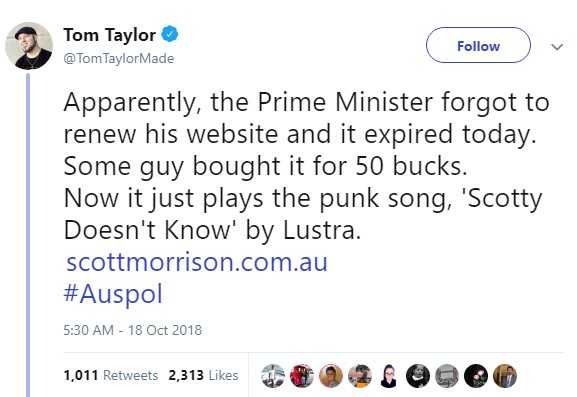The image size is (577, 397).
Task: Open third liker avatar in the row
Action: (x=331, y=376)
